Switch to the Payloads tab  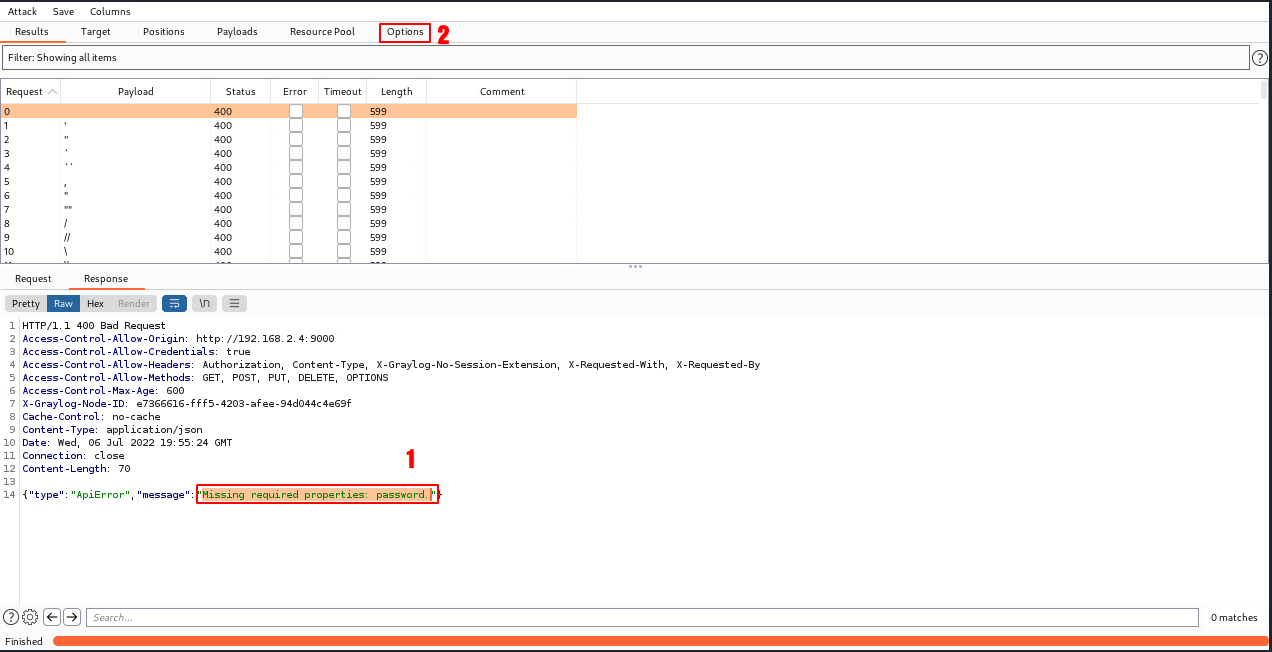tap(237, 32)
